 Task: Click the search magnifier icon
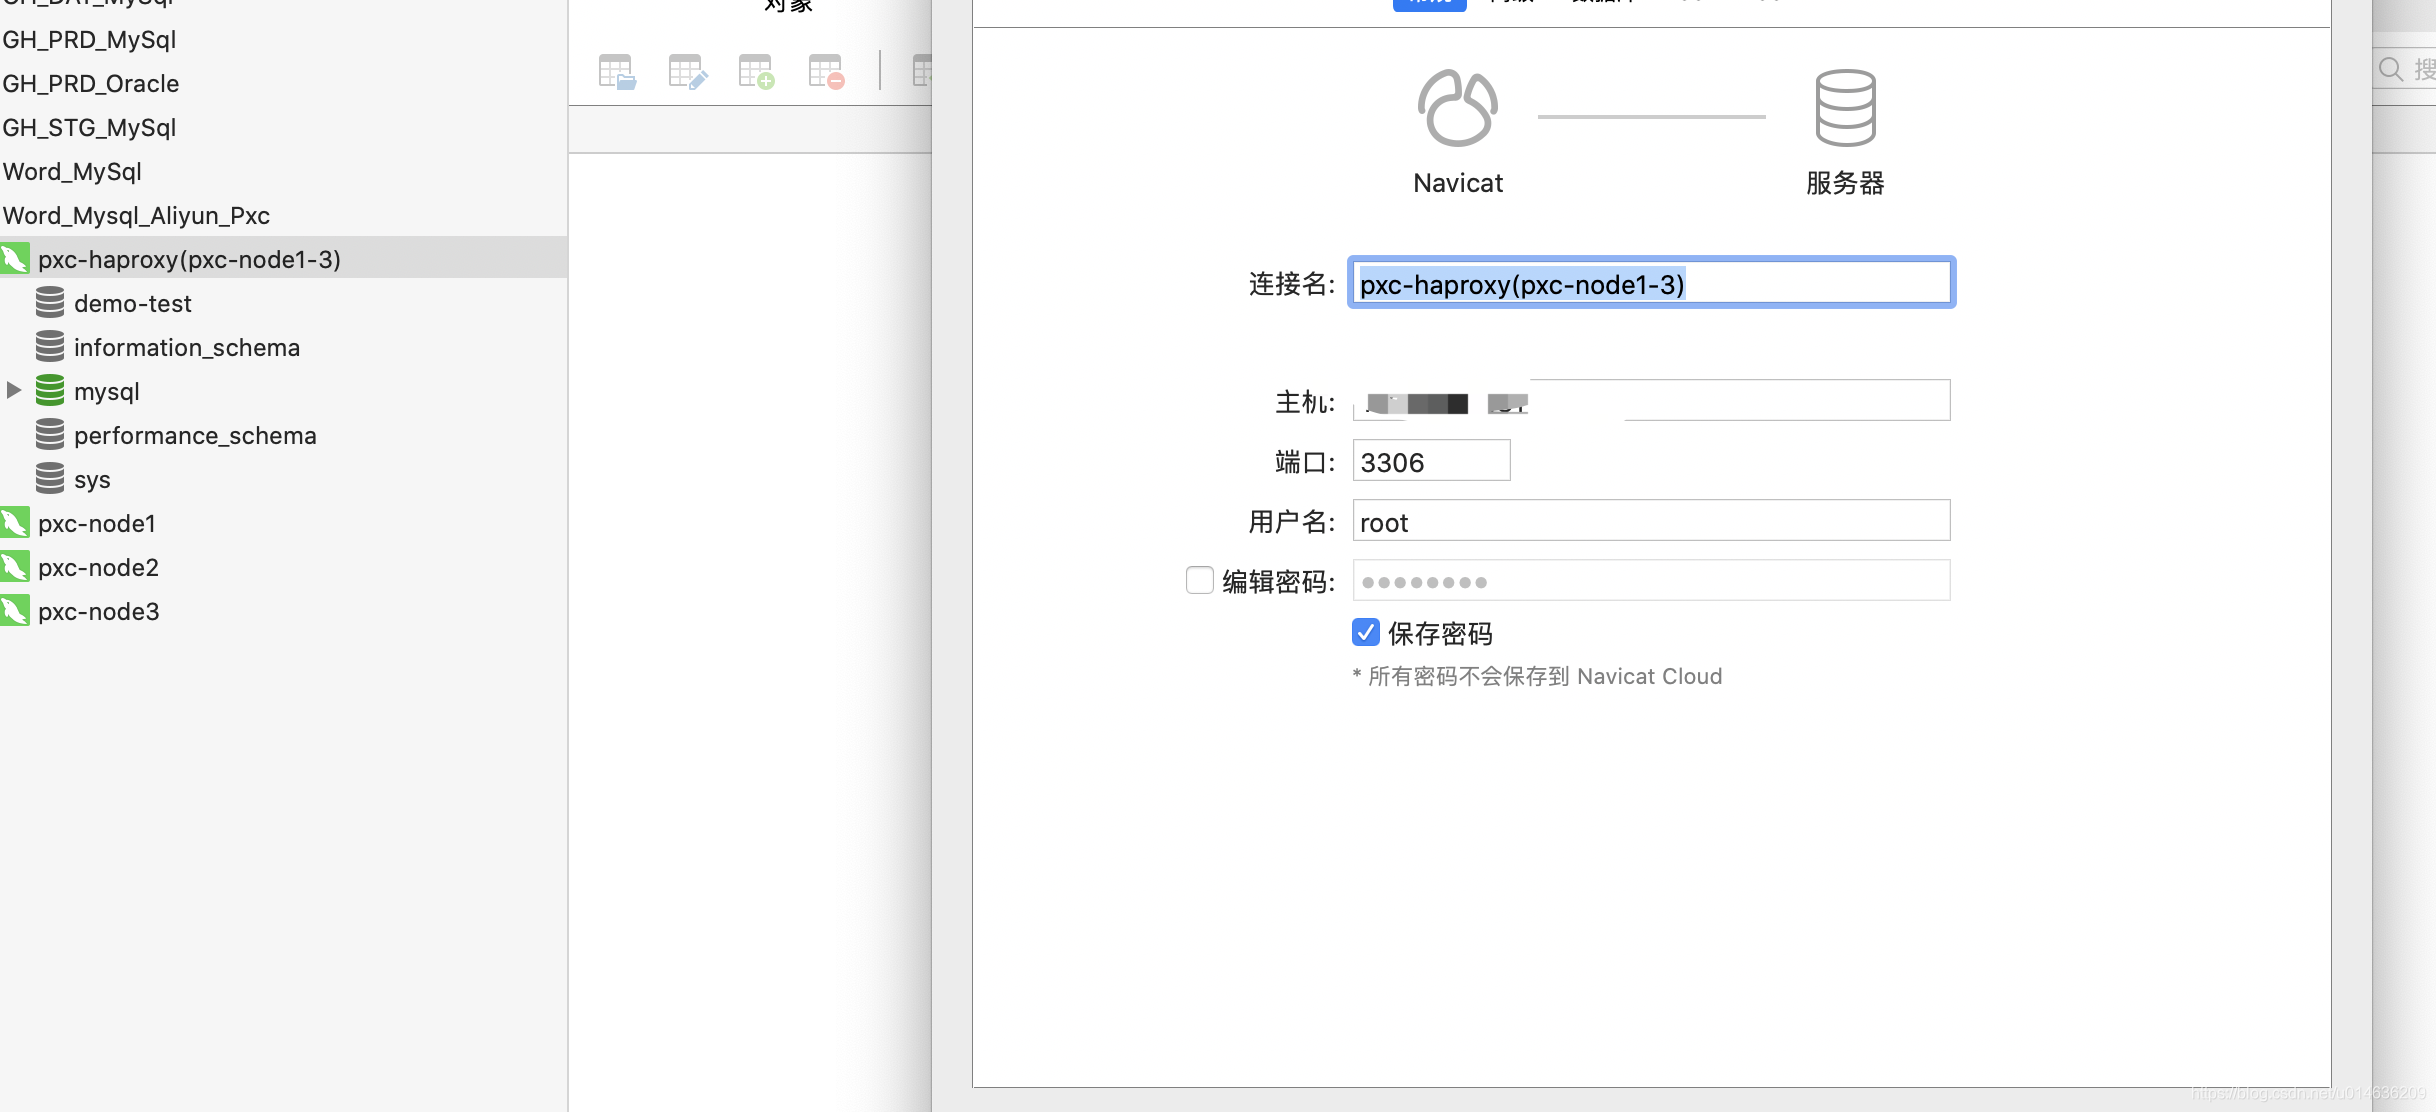point(2391,69)
